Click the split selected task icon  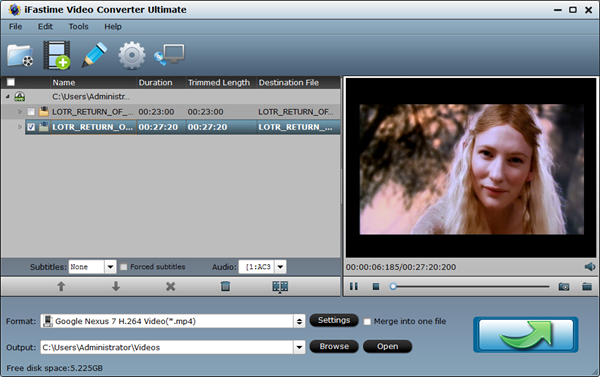pos(280,287)
